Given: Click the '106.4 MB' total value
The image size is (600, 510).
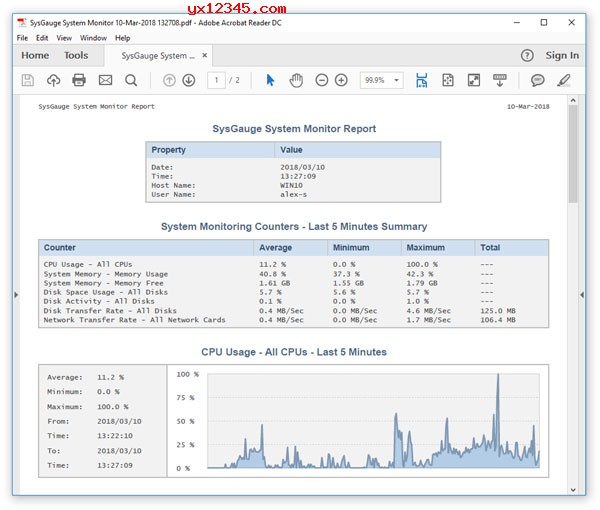Looking at the screenshot, I should (498, 320).
